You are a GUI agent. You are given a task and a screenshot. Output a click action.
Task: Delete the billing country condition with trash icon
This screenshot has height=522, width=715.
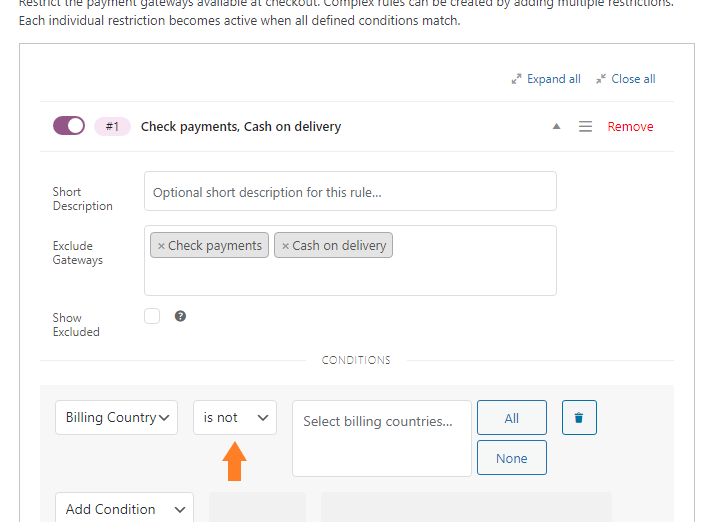tap(579, 418)
